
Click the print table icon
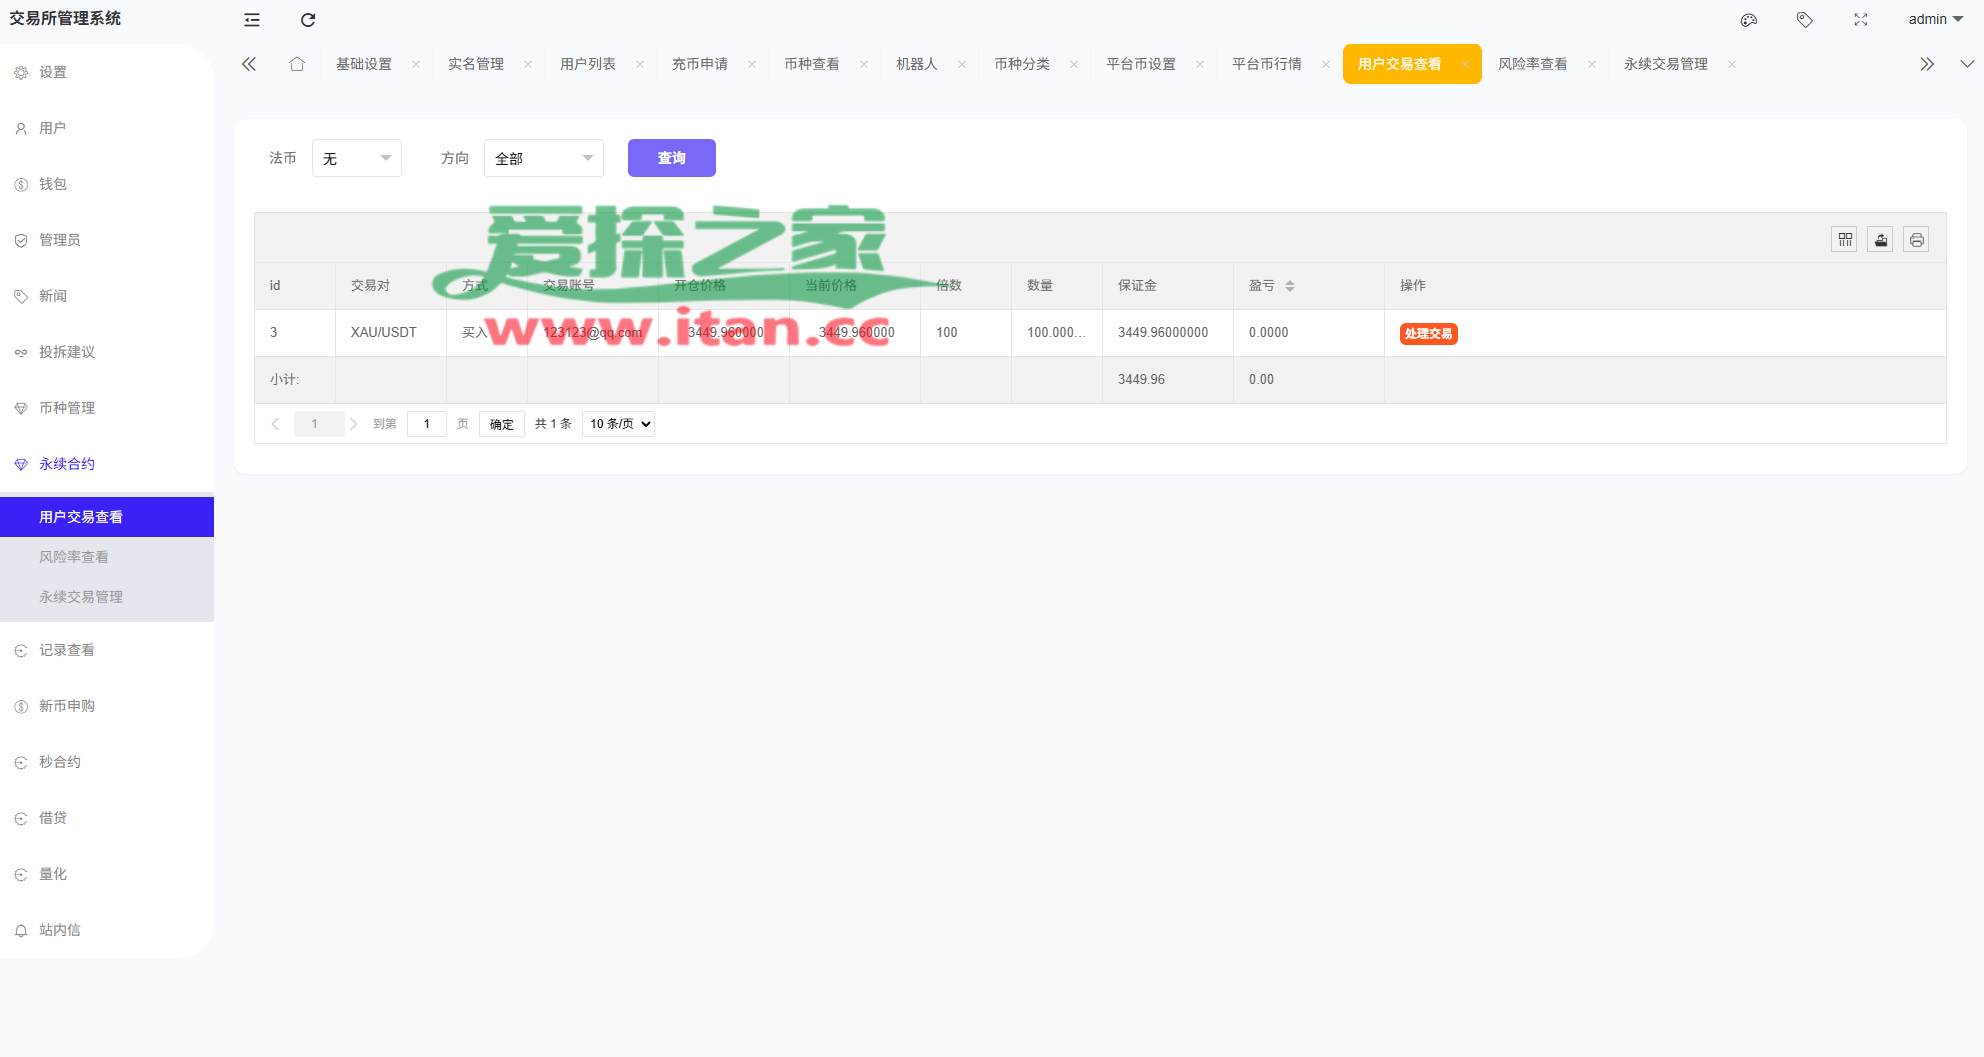1916,240
